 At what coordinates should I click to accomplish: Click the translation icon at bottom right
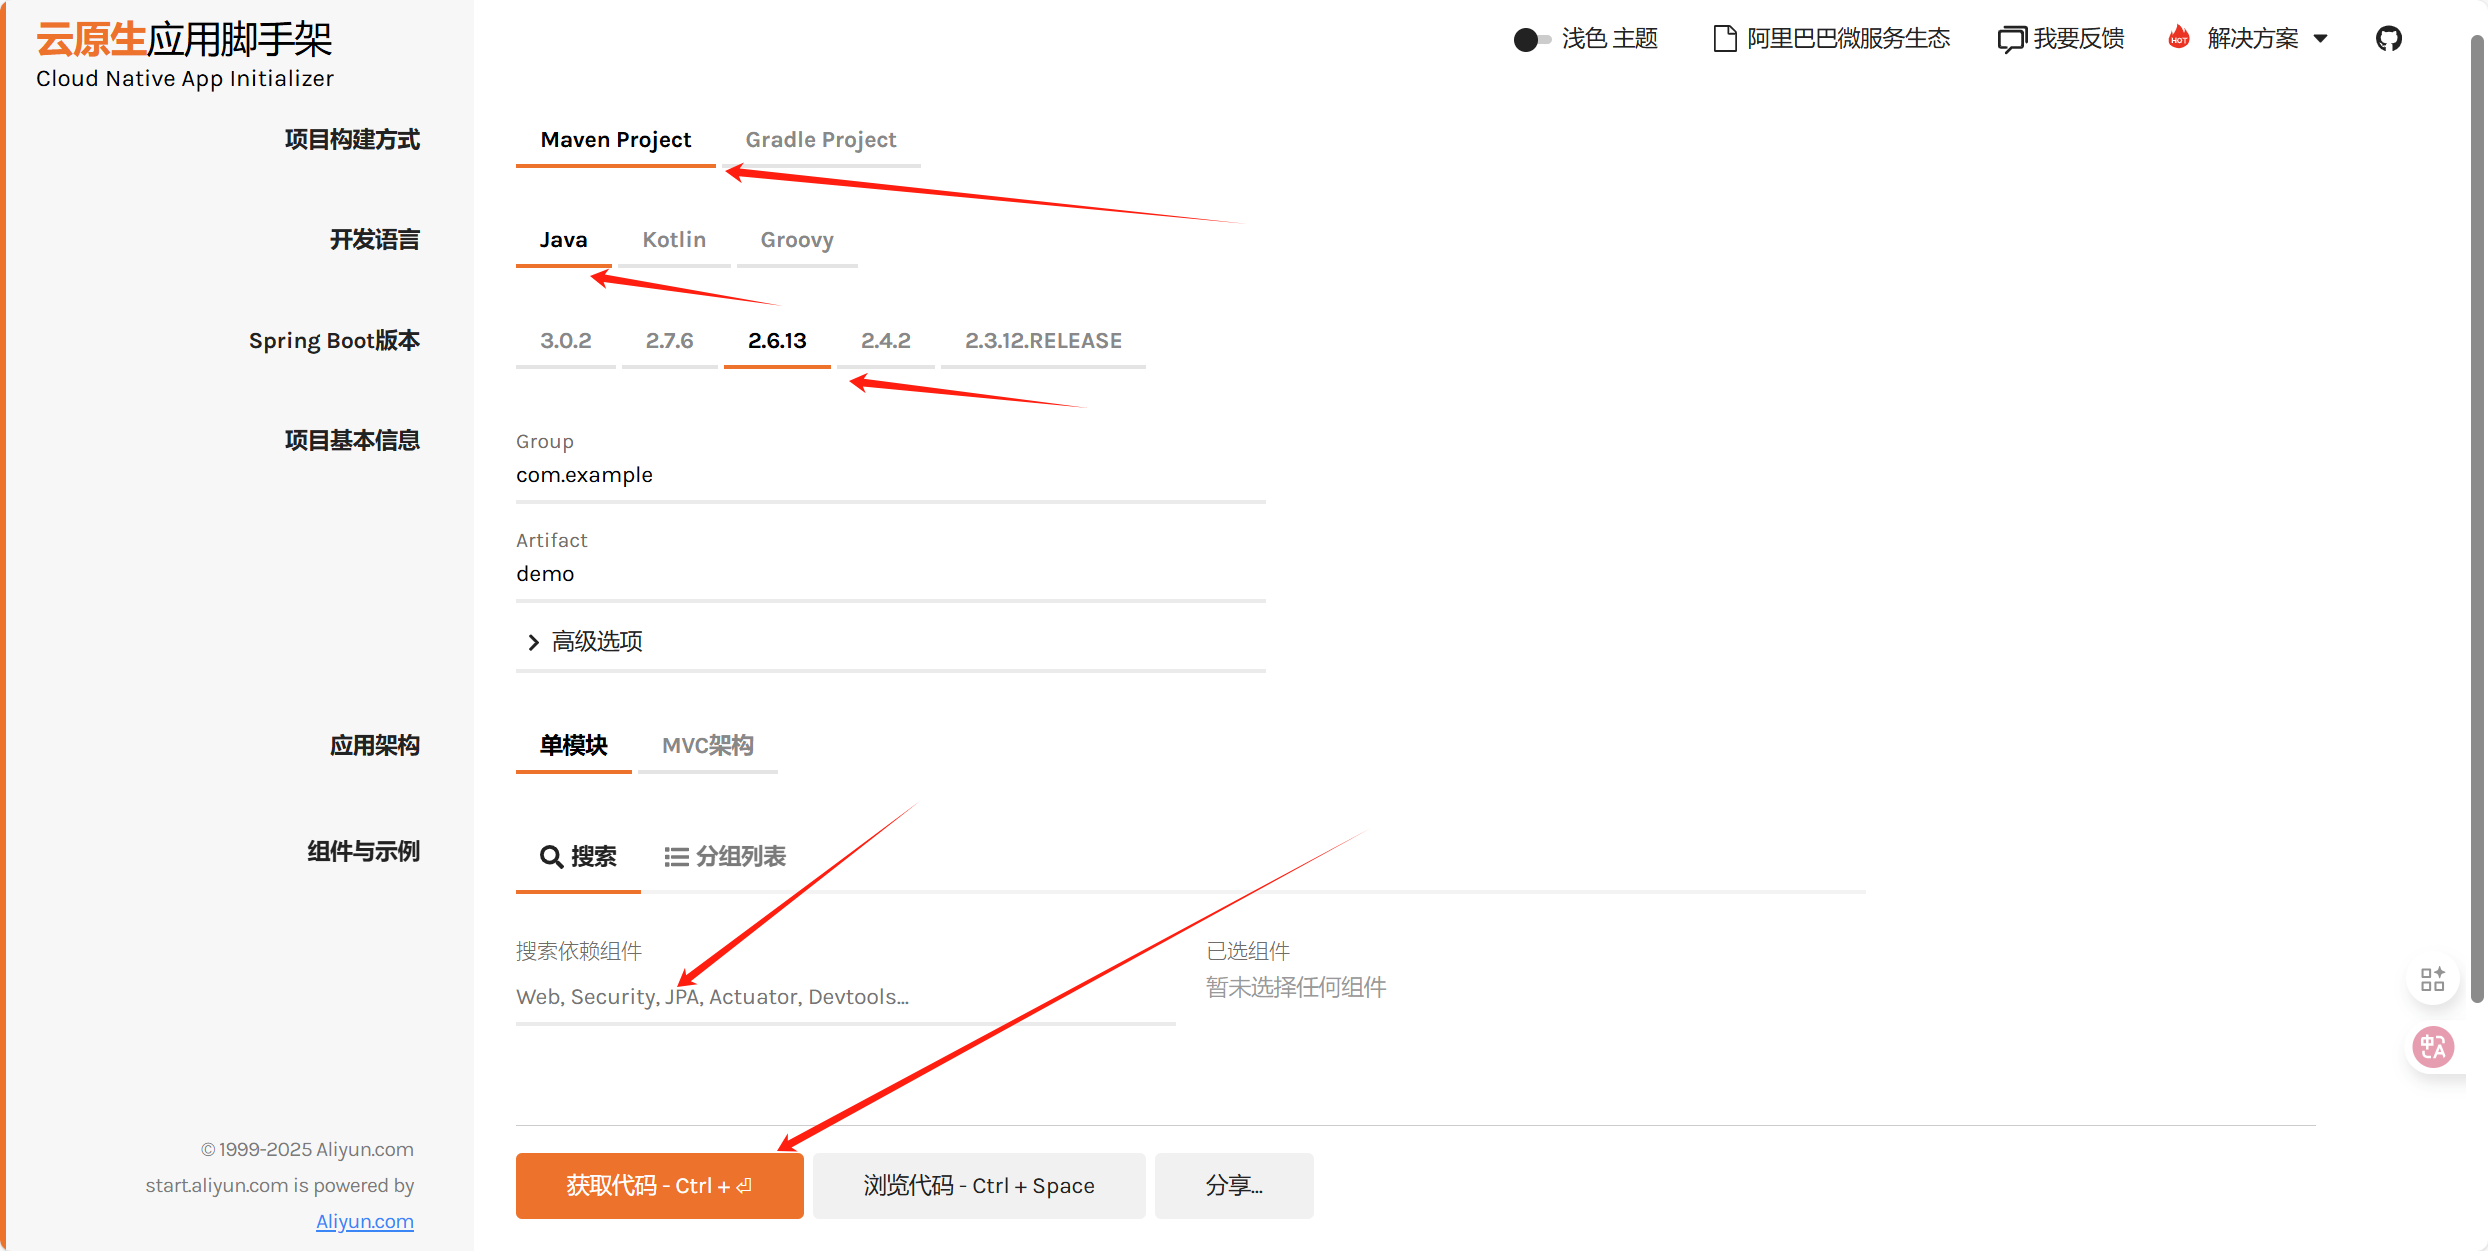coord(2434,1047)
